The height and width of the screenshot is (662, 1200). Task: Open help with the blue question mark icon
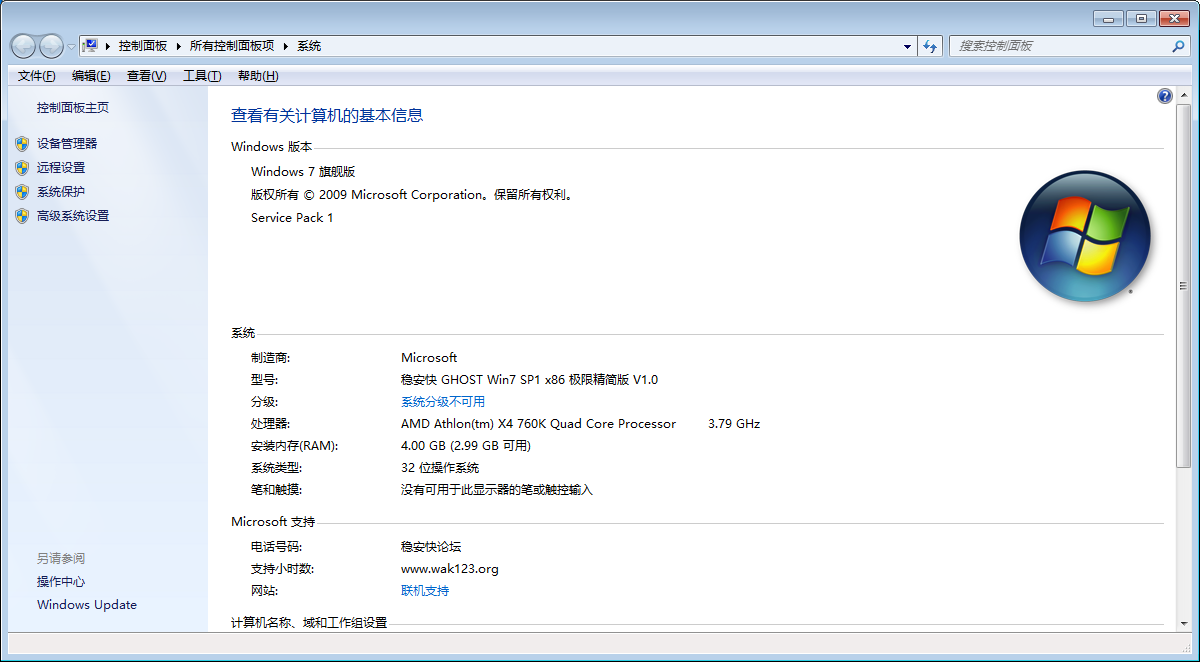click(1164, 96)
